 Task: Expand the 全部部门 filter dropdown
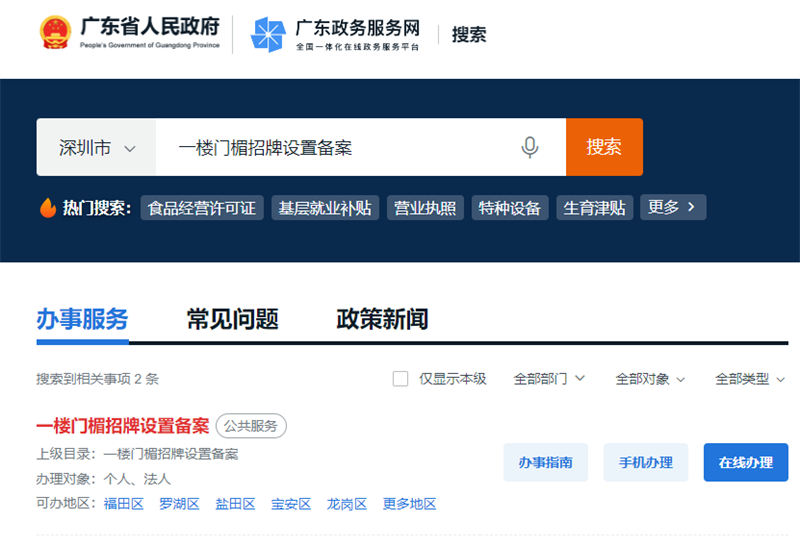(549, 379)
